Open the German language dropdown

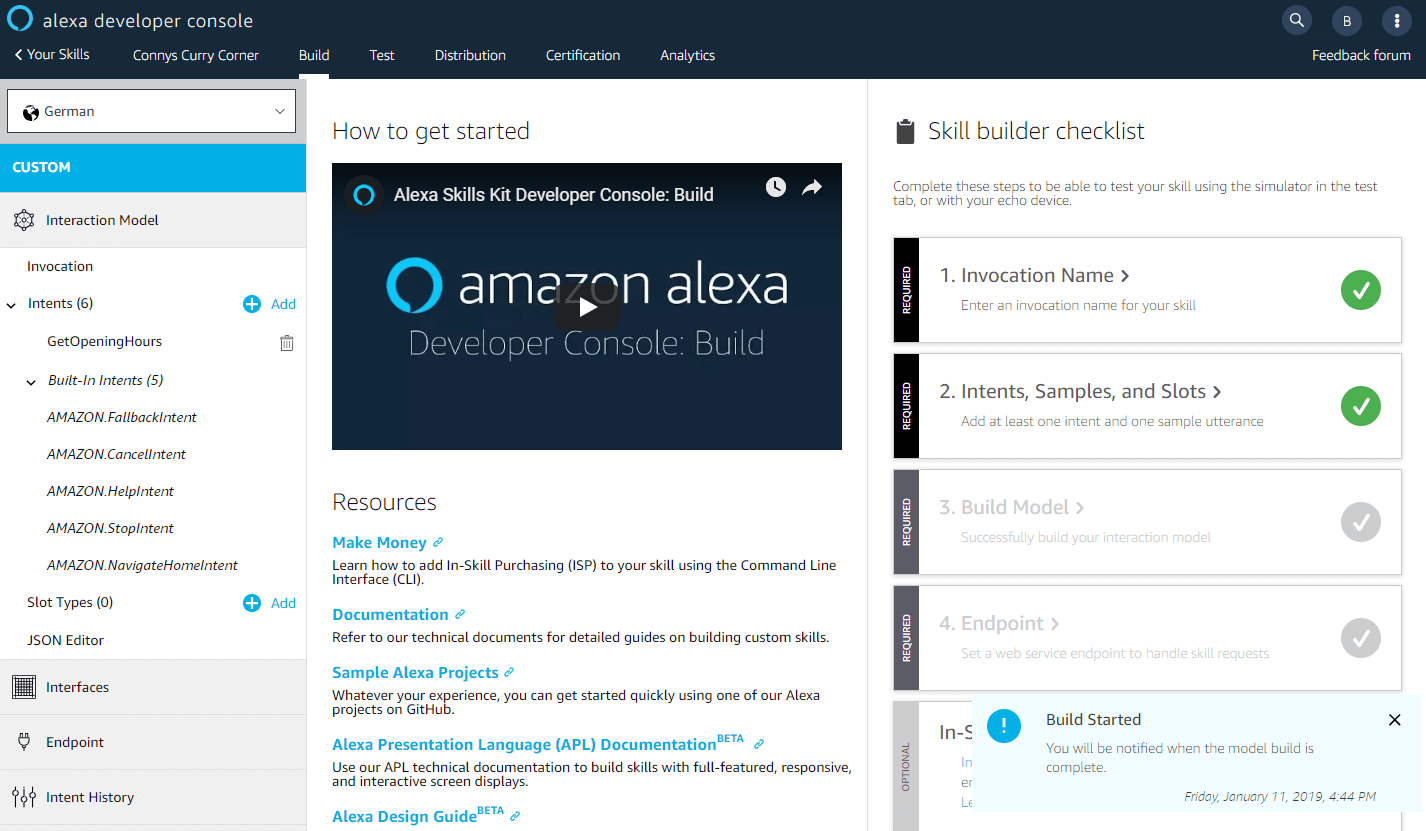(152, 111)
